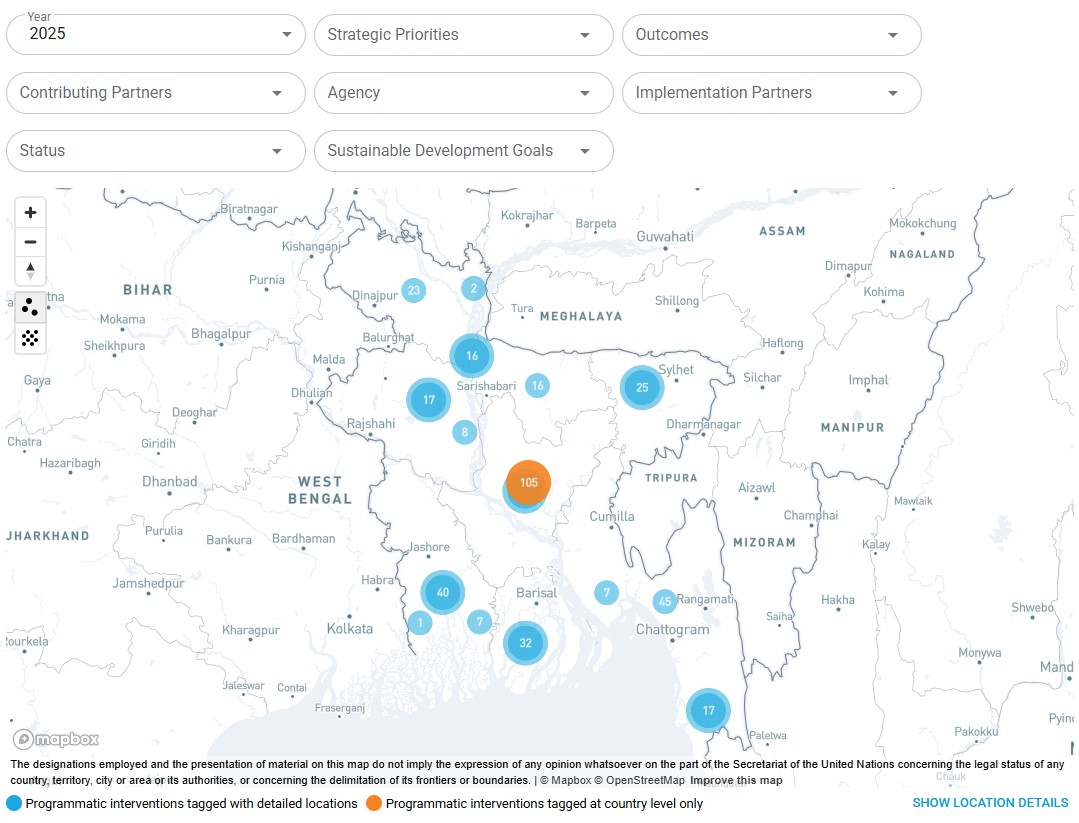The width and height of the screenshot is (1079, 823).
Task: Open the Implementation Partners dropdown
Action: click(x=771, y=93)
